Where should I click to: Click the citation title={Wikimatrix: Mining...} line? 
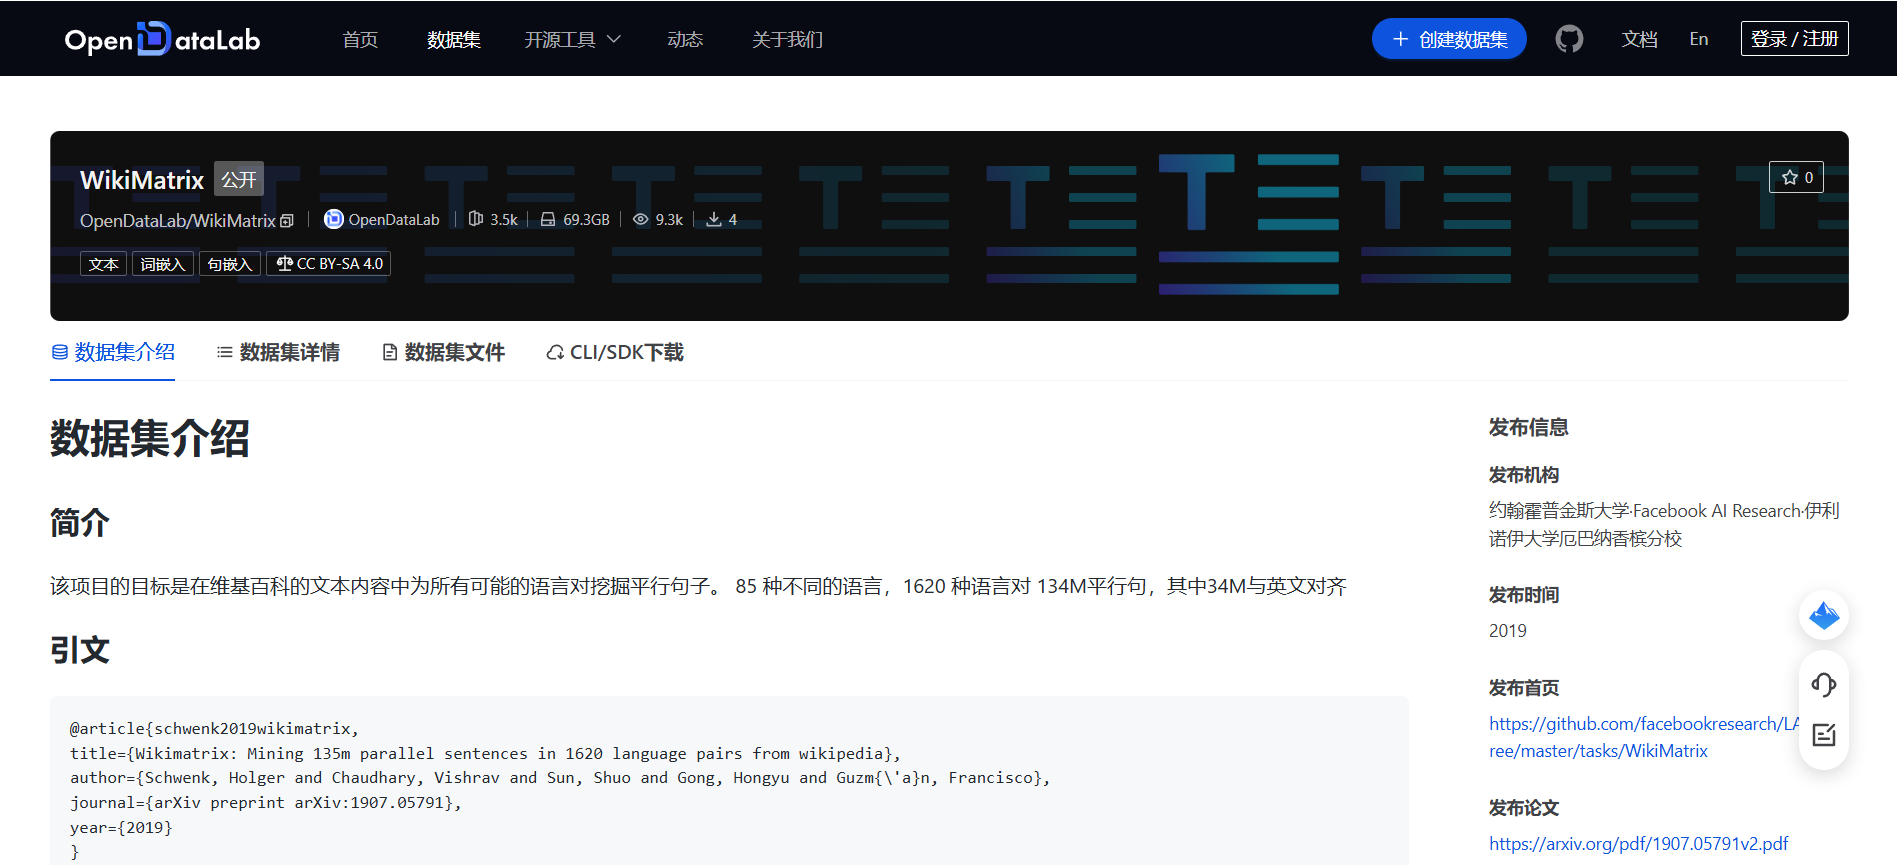pyautogui.click(x=485, y=753)
